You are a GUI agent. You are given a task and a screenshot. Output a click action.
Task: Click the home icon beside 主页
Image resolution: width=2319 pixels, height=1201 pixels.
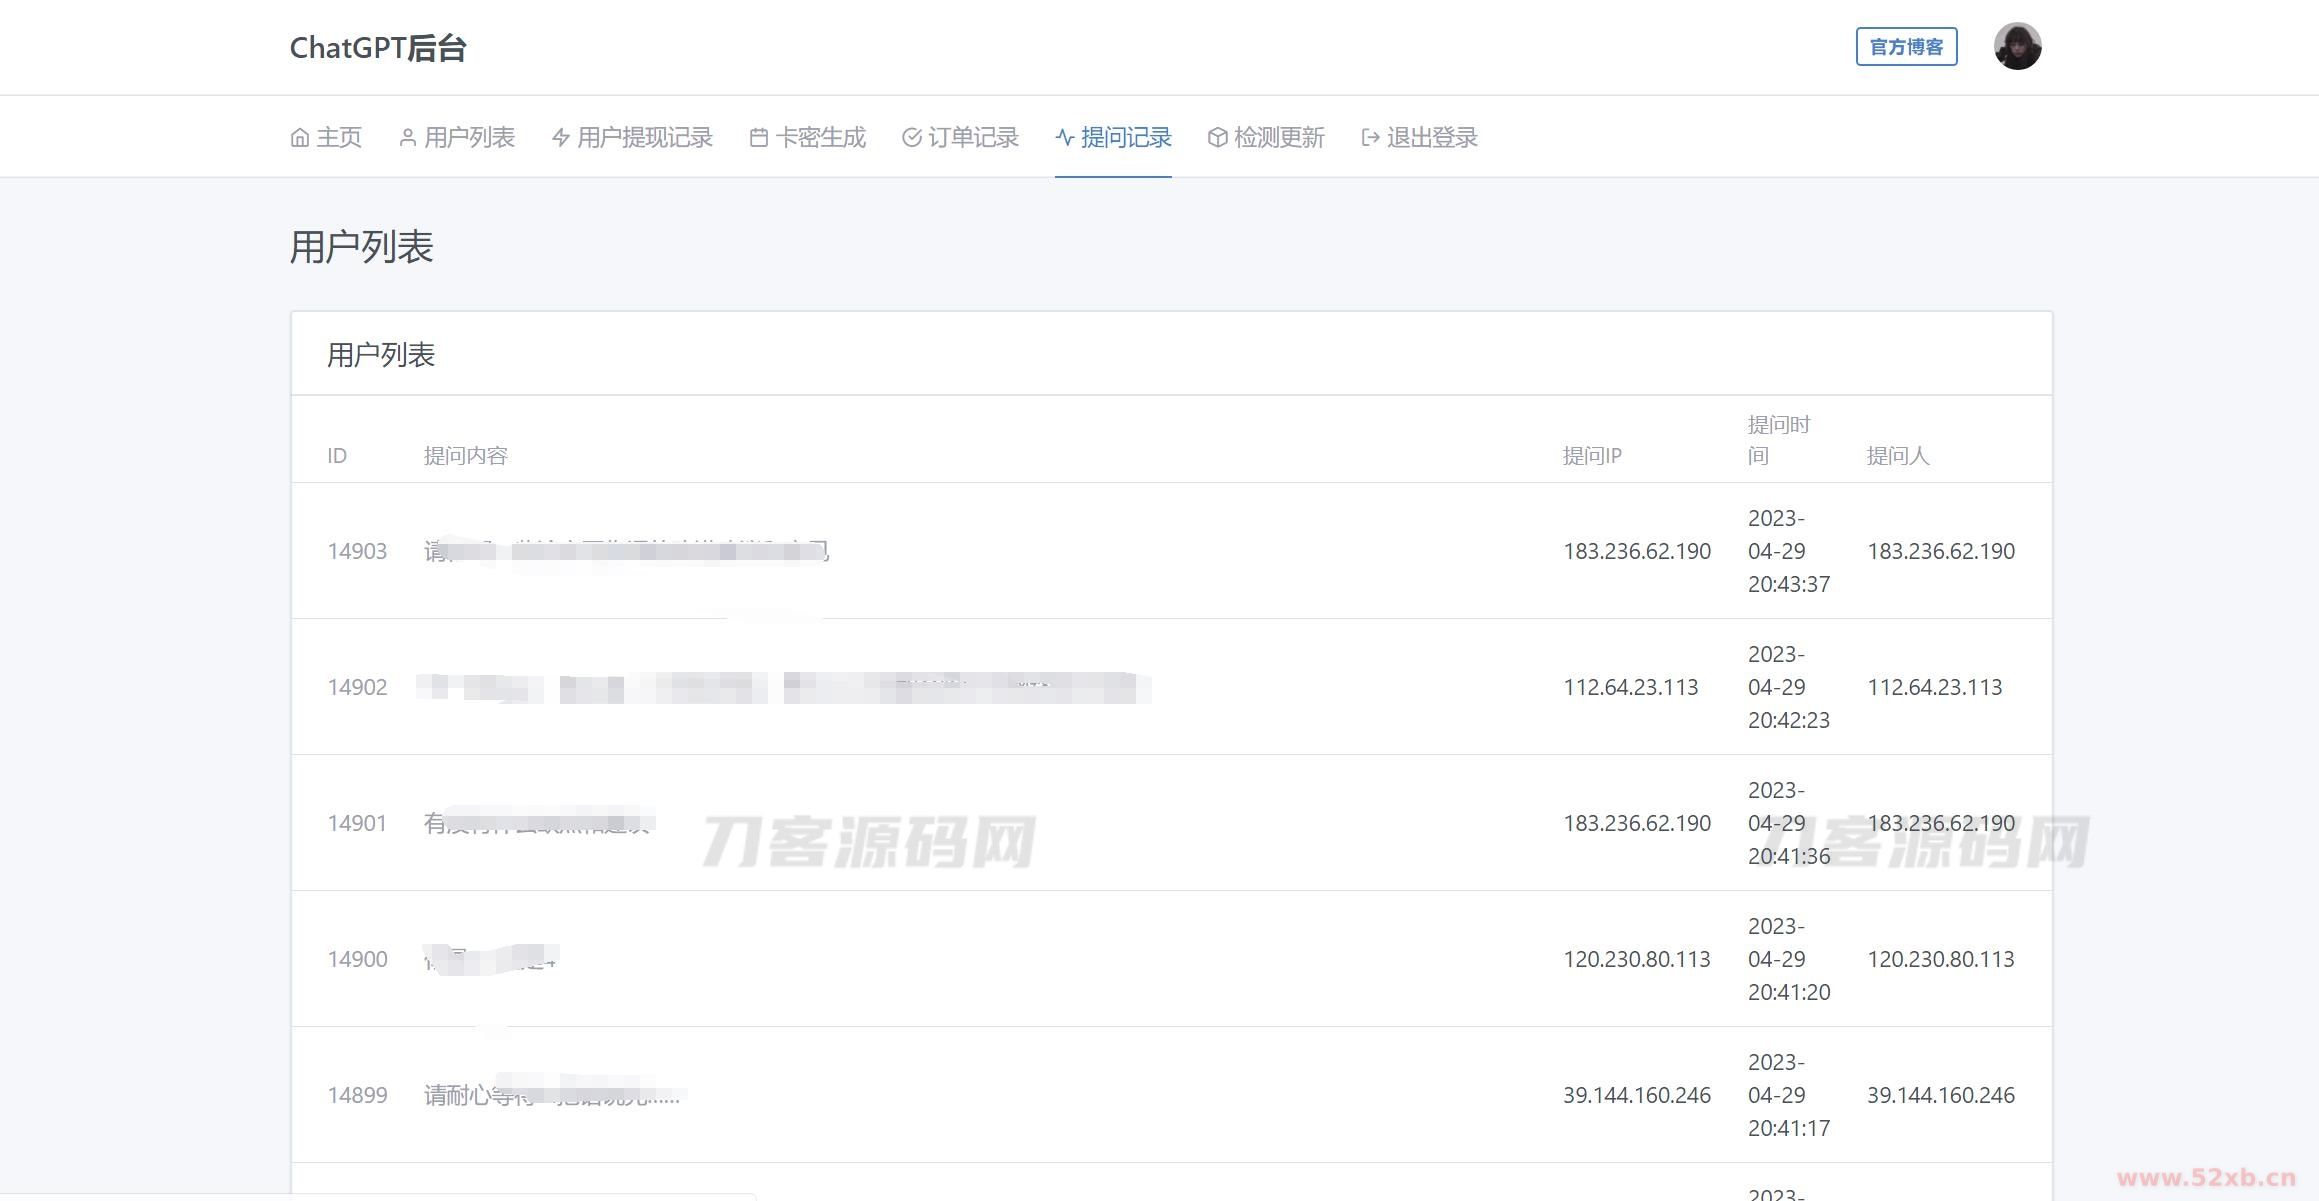point(299,138)
